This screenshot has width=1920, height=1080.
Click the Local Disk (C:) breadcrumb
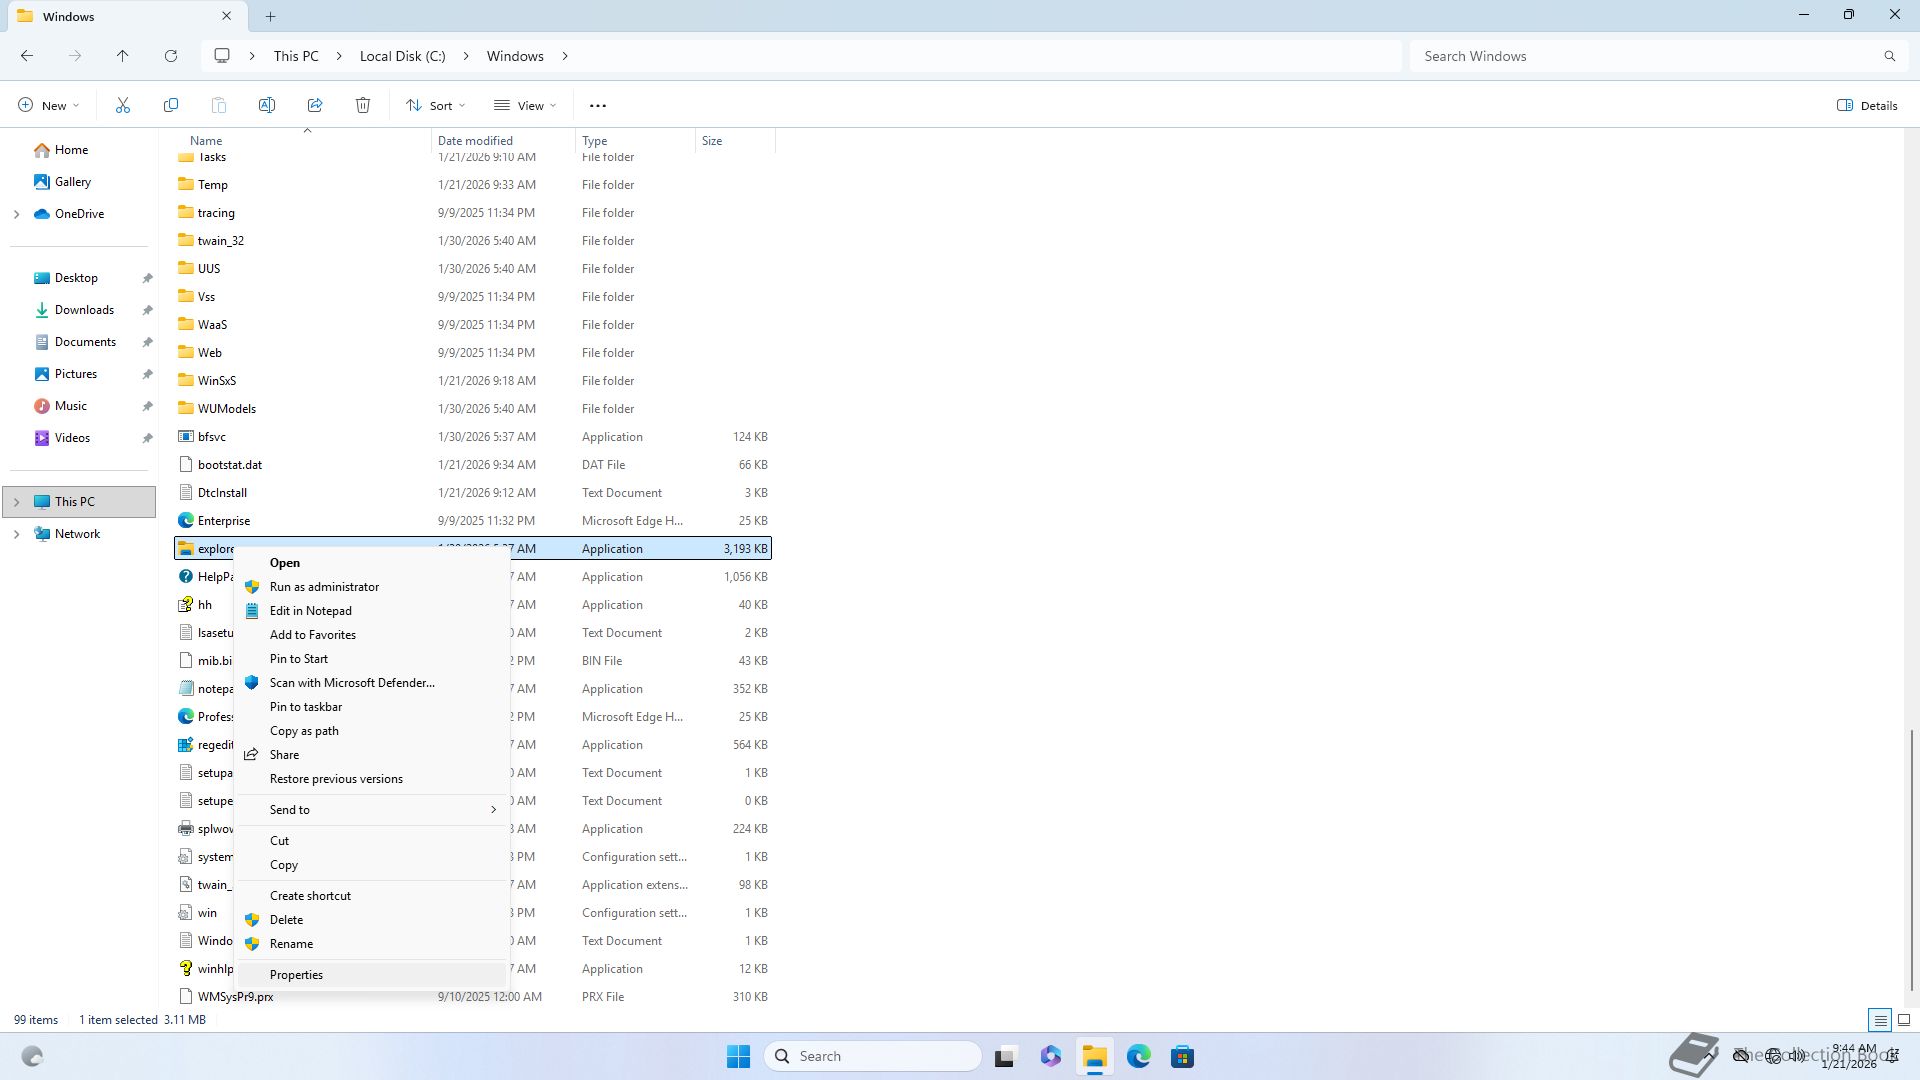pos(402,56)
